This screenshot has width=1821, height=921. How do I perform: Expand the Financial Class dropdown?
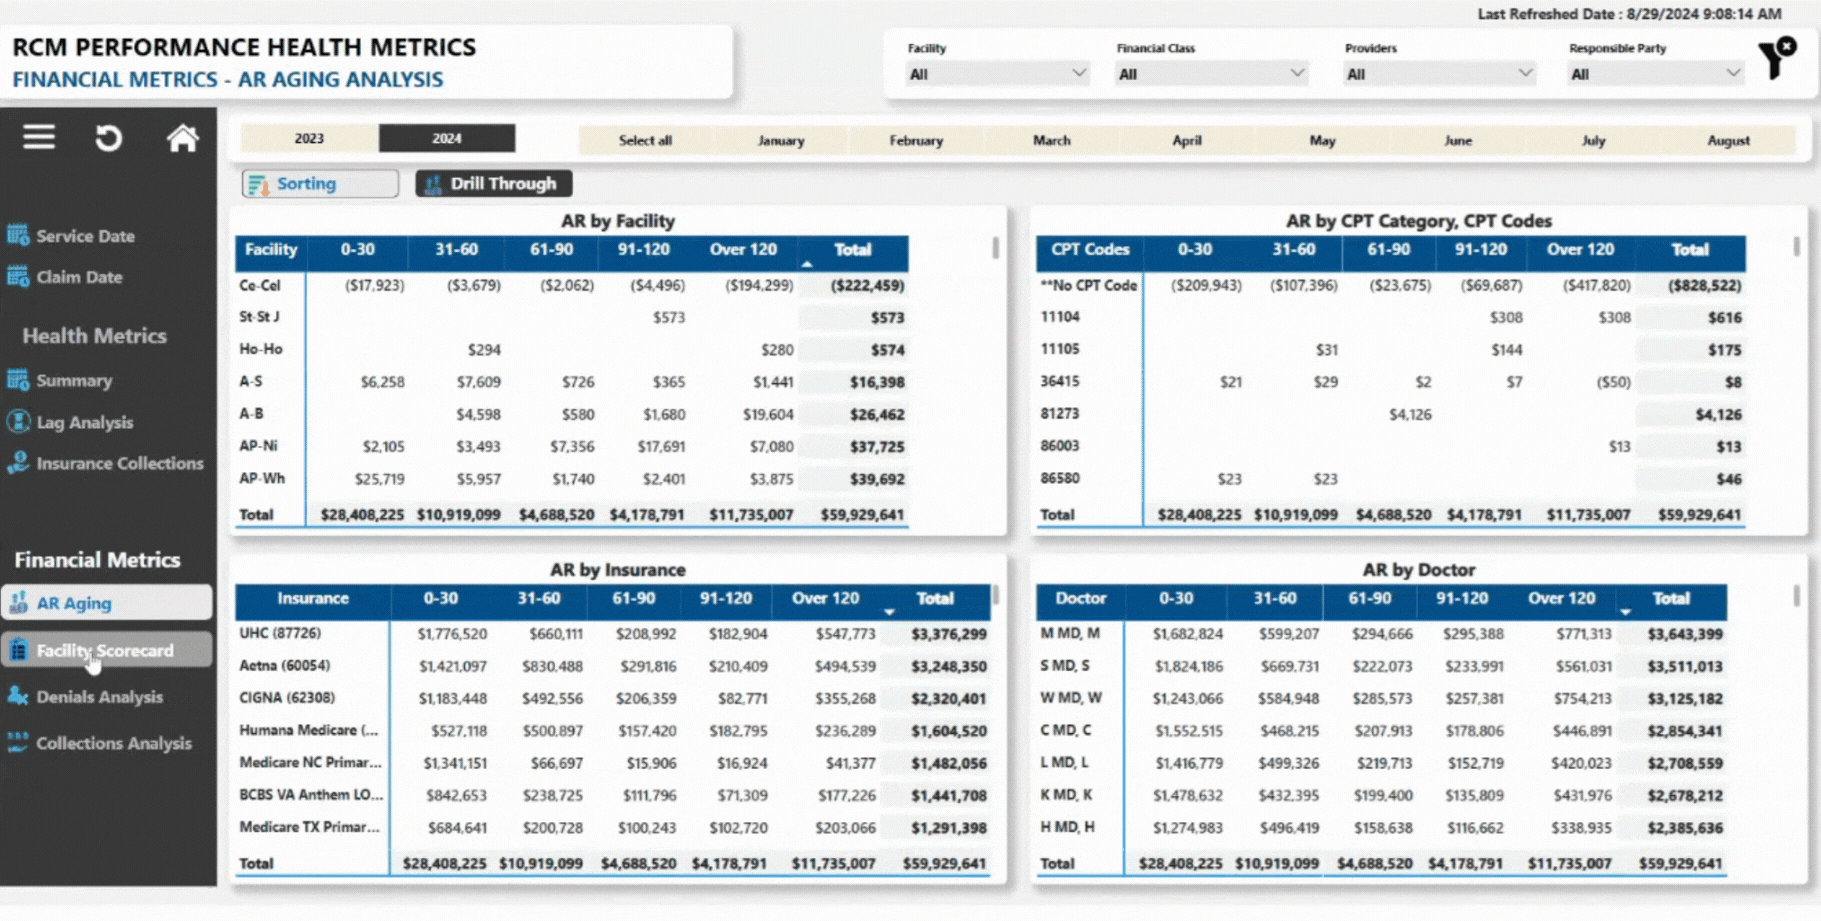[x=1210, y=72]
